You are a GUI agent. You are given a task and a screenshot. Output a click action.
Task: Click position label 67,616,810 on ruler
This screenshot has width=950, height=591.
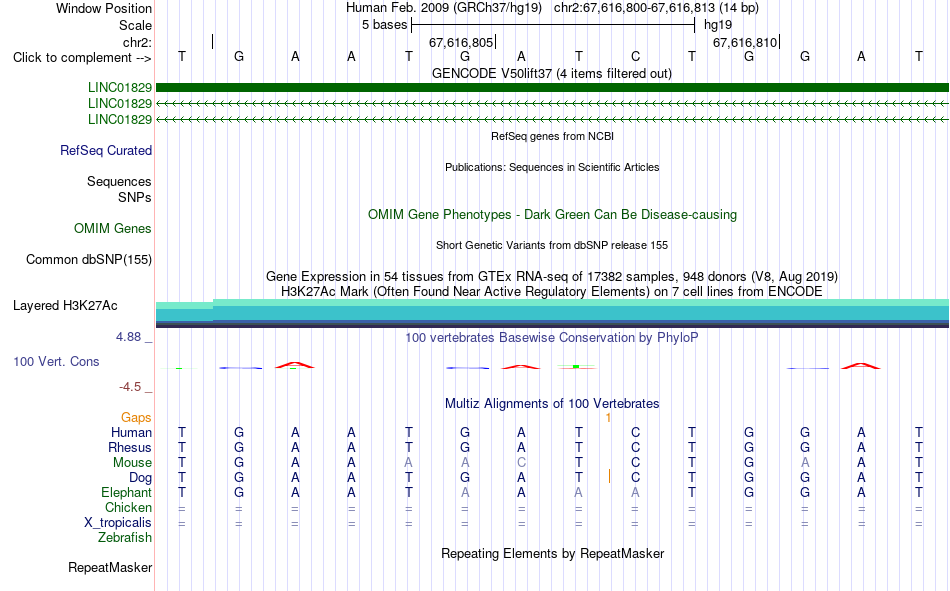[x=745, y=42]
